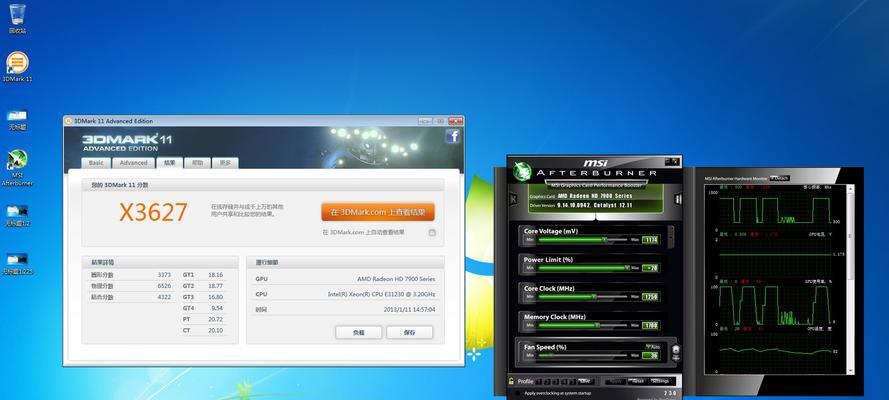Screen dimensions: 889x400
Task: Click the Power Limit value field +20
Action: point(650,267)
